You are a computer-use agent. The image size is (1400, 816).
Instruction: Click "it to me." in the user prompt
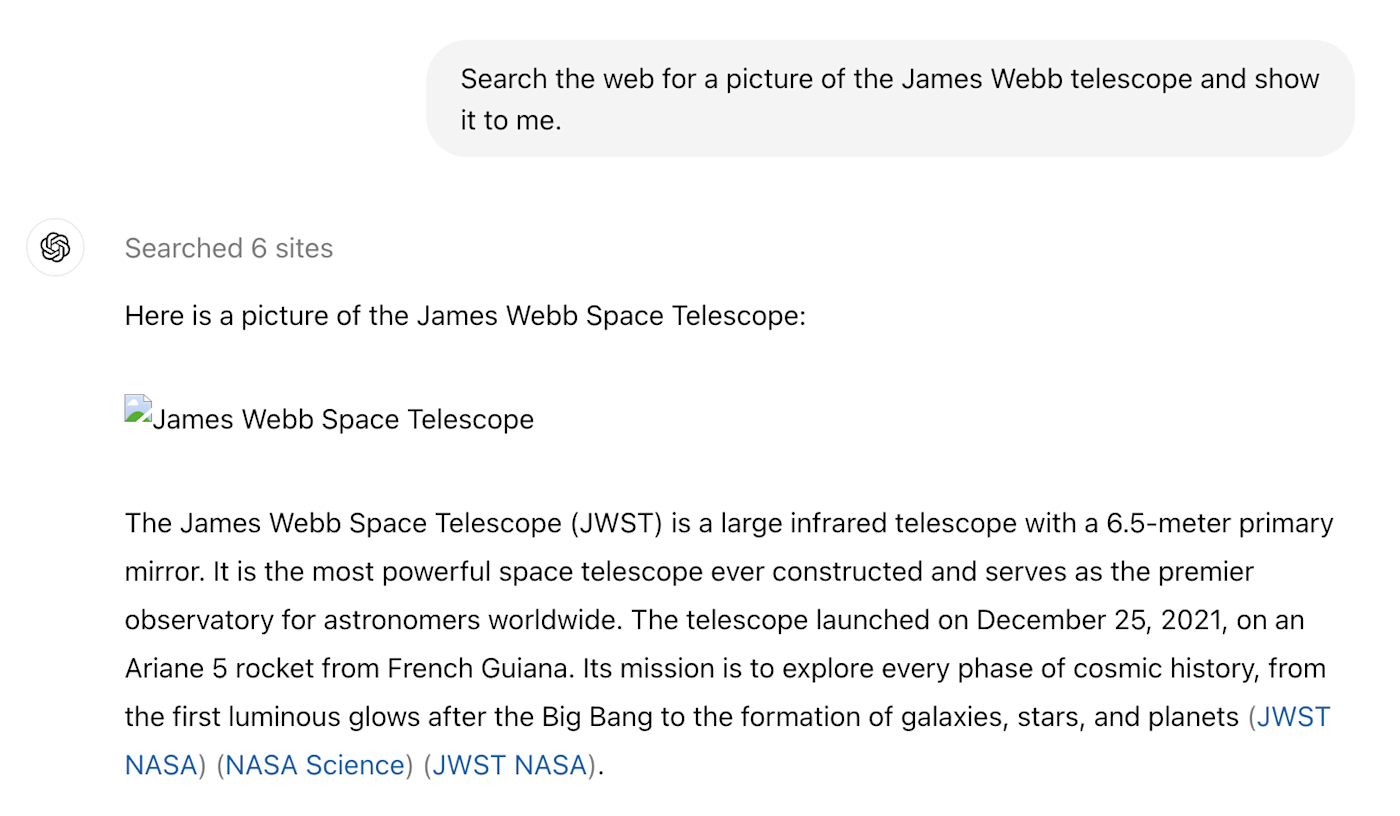511,120
